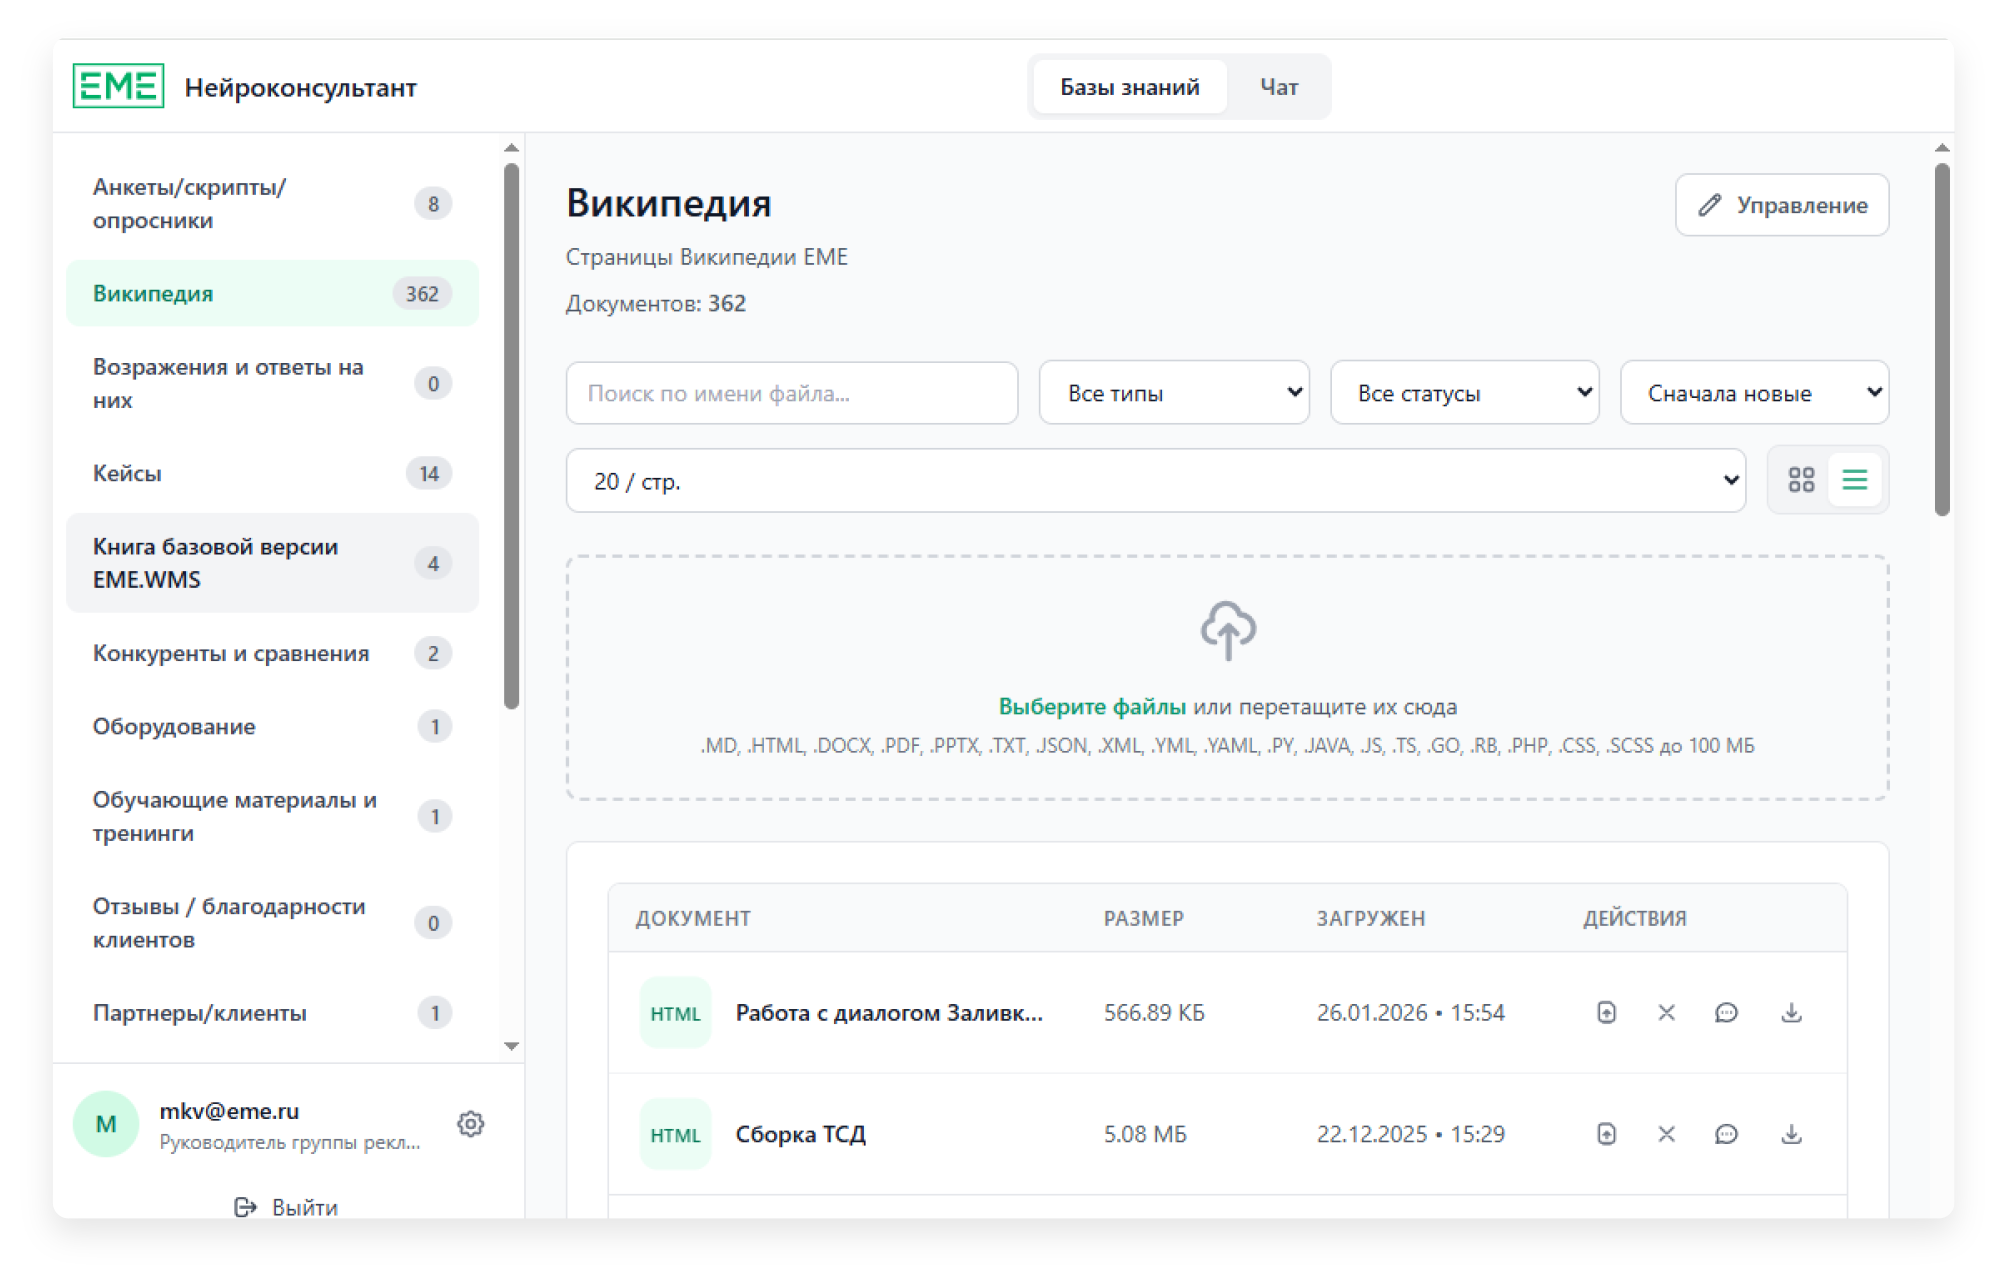The height and width of the screenshot is (1288, 2000).
Task: Switch to the Чат tab
Action: pyautogui.click(x=1279, y=87)
